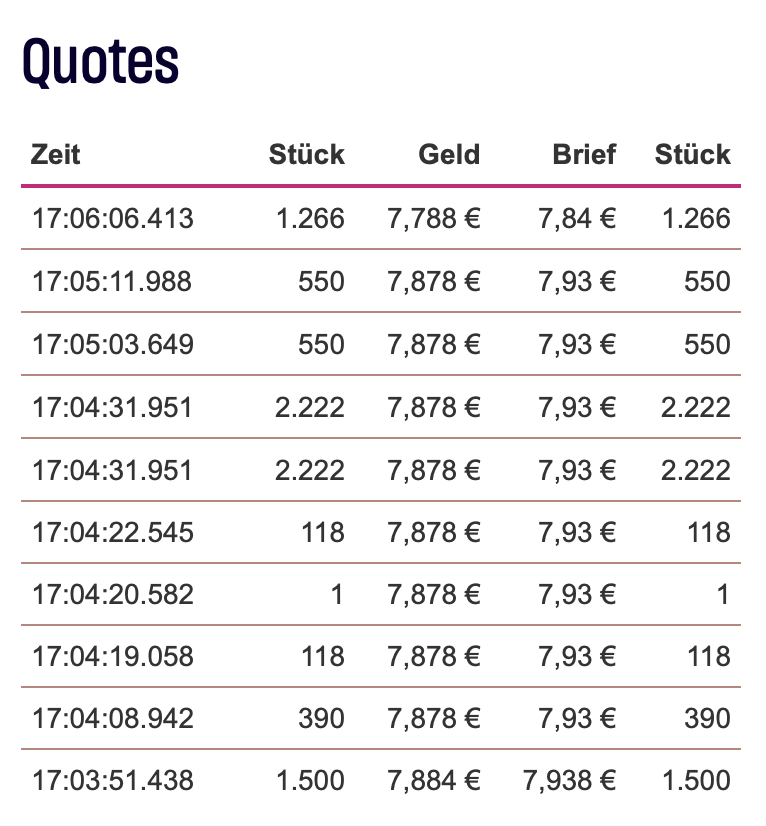
Task: Click the Brief value in the 17:04:20.582 row
Action: coord(577,595)
